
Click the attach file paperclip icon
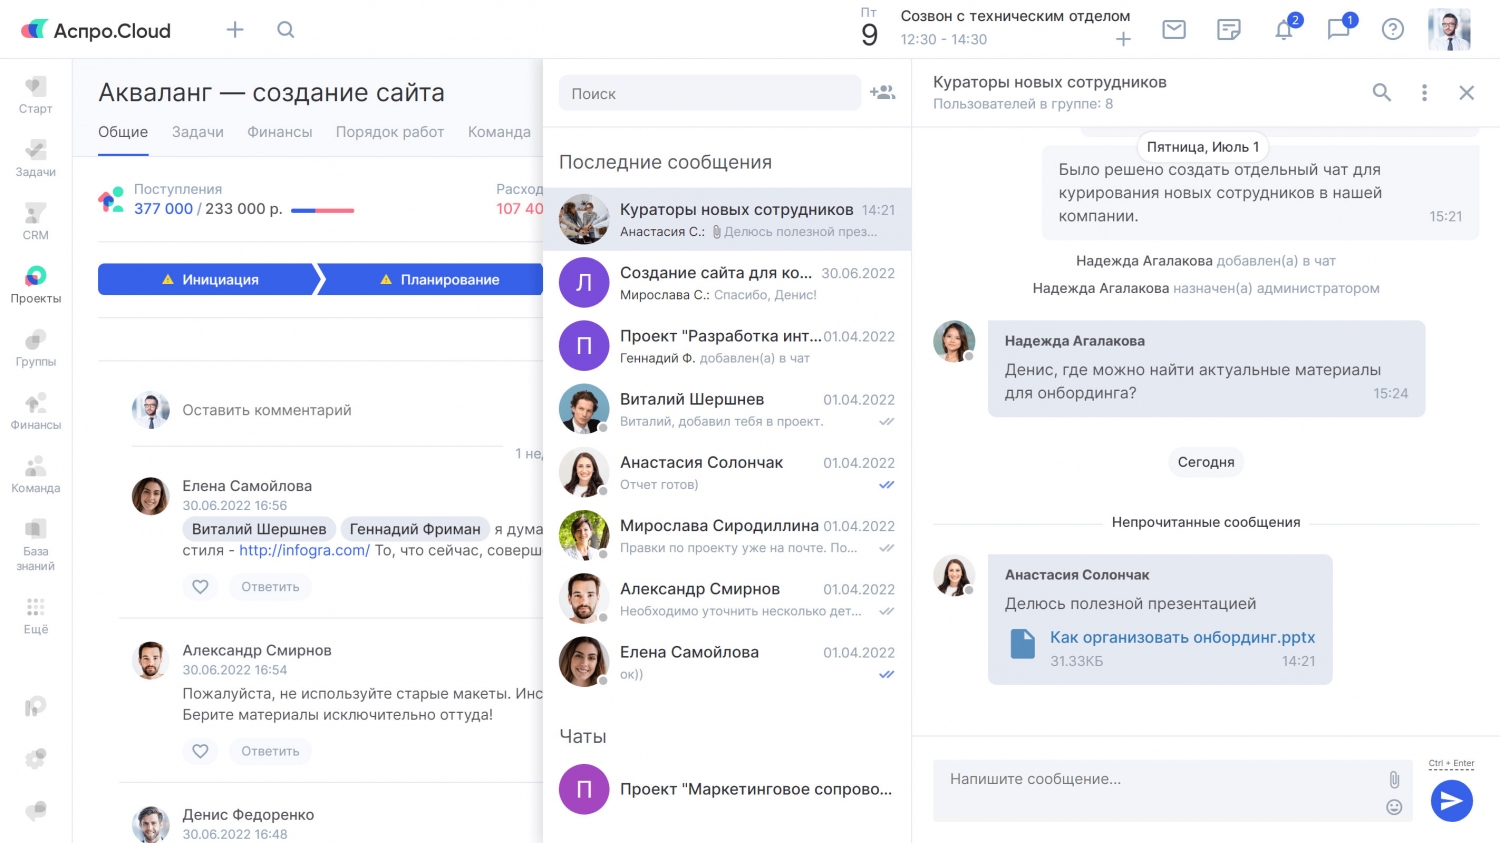pyautogui.click(x=1394, y=779)
